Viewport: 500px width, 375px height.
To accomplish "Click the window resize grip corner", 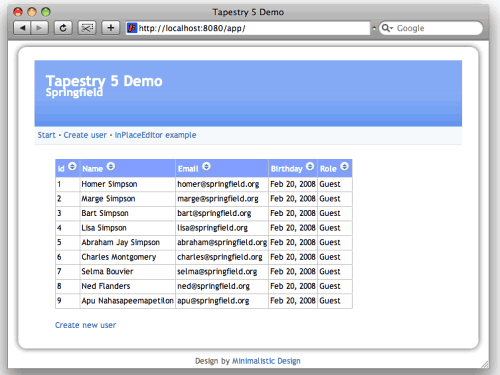I will pos(485,365).
